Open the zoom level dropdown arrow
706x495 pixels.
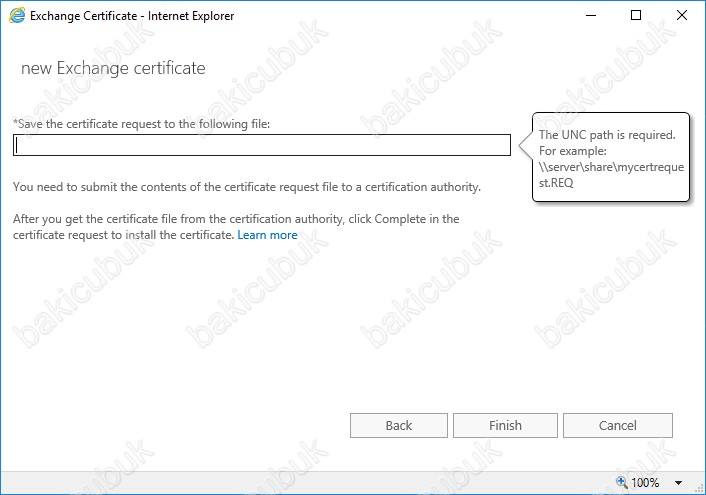[678, 483]
